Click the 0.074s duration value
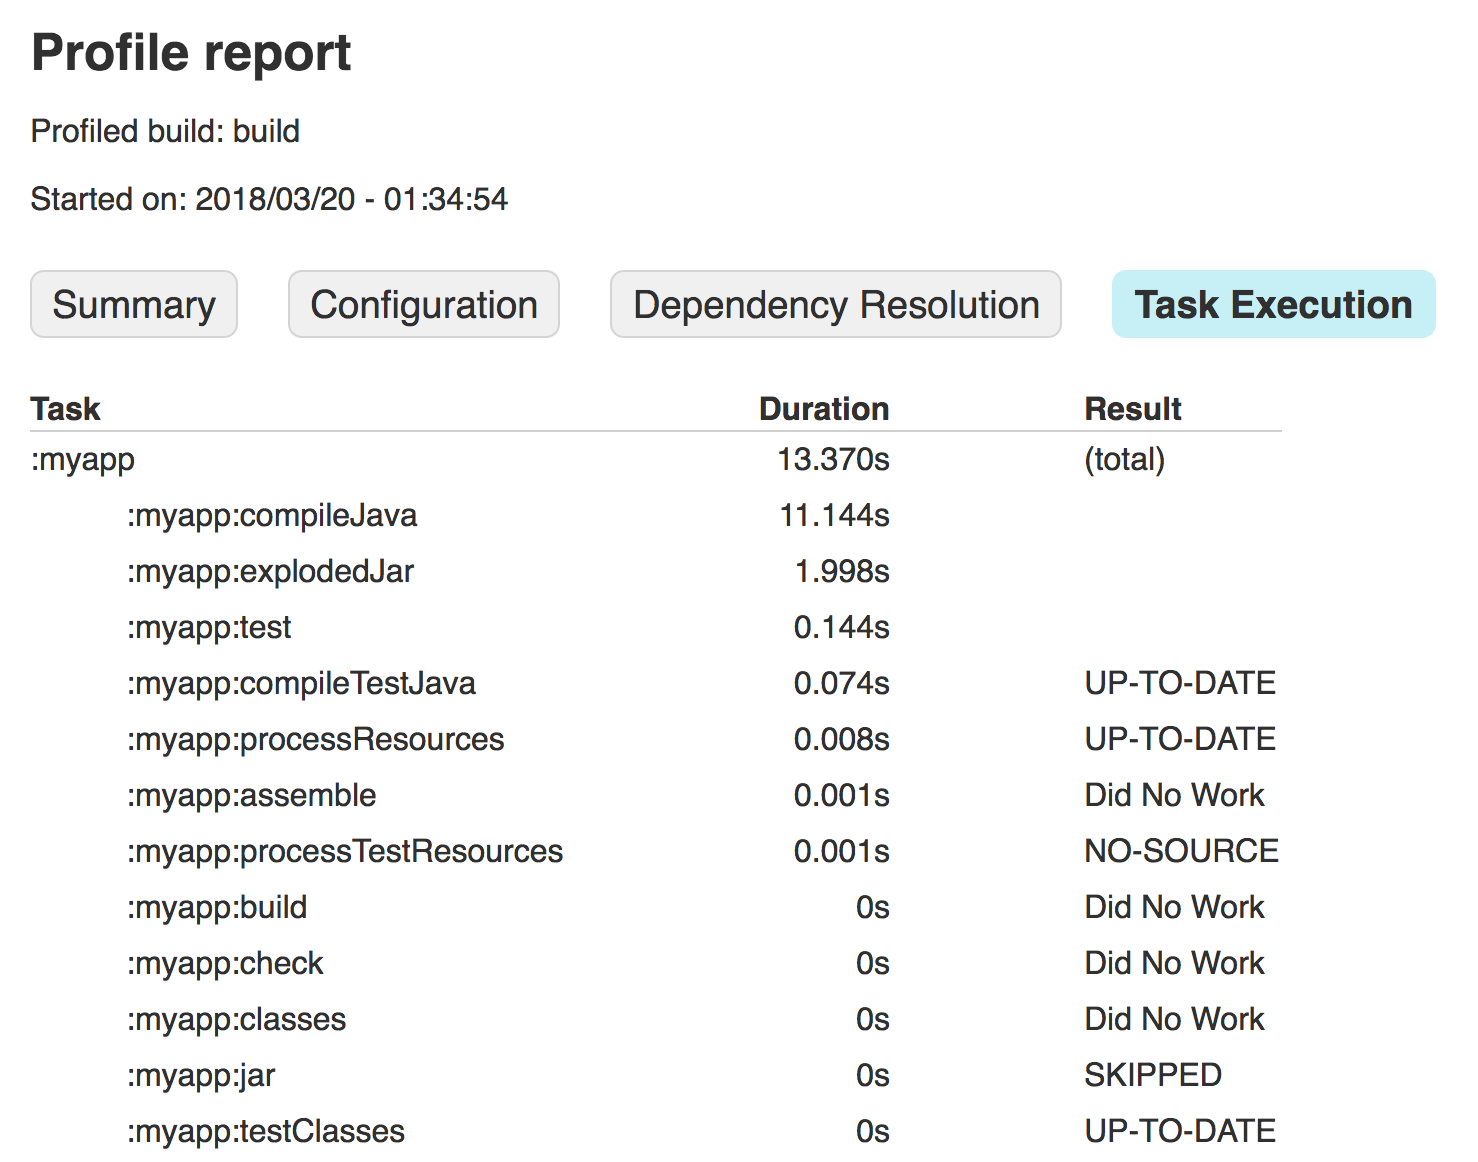 [x=842, y=684]
